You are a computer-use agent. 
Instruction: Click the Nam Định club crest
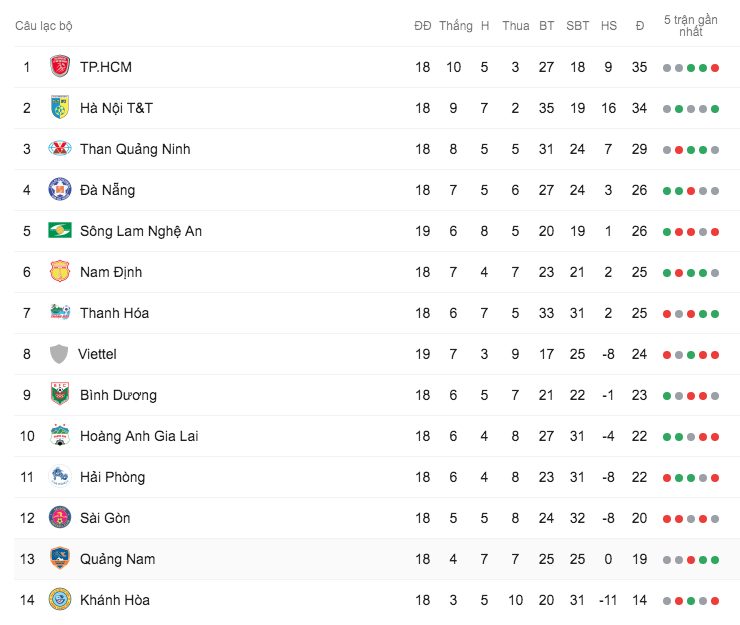tap(60, 272)
